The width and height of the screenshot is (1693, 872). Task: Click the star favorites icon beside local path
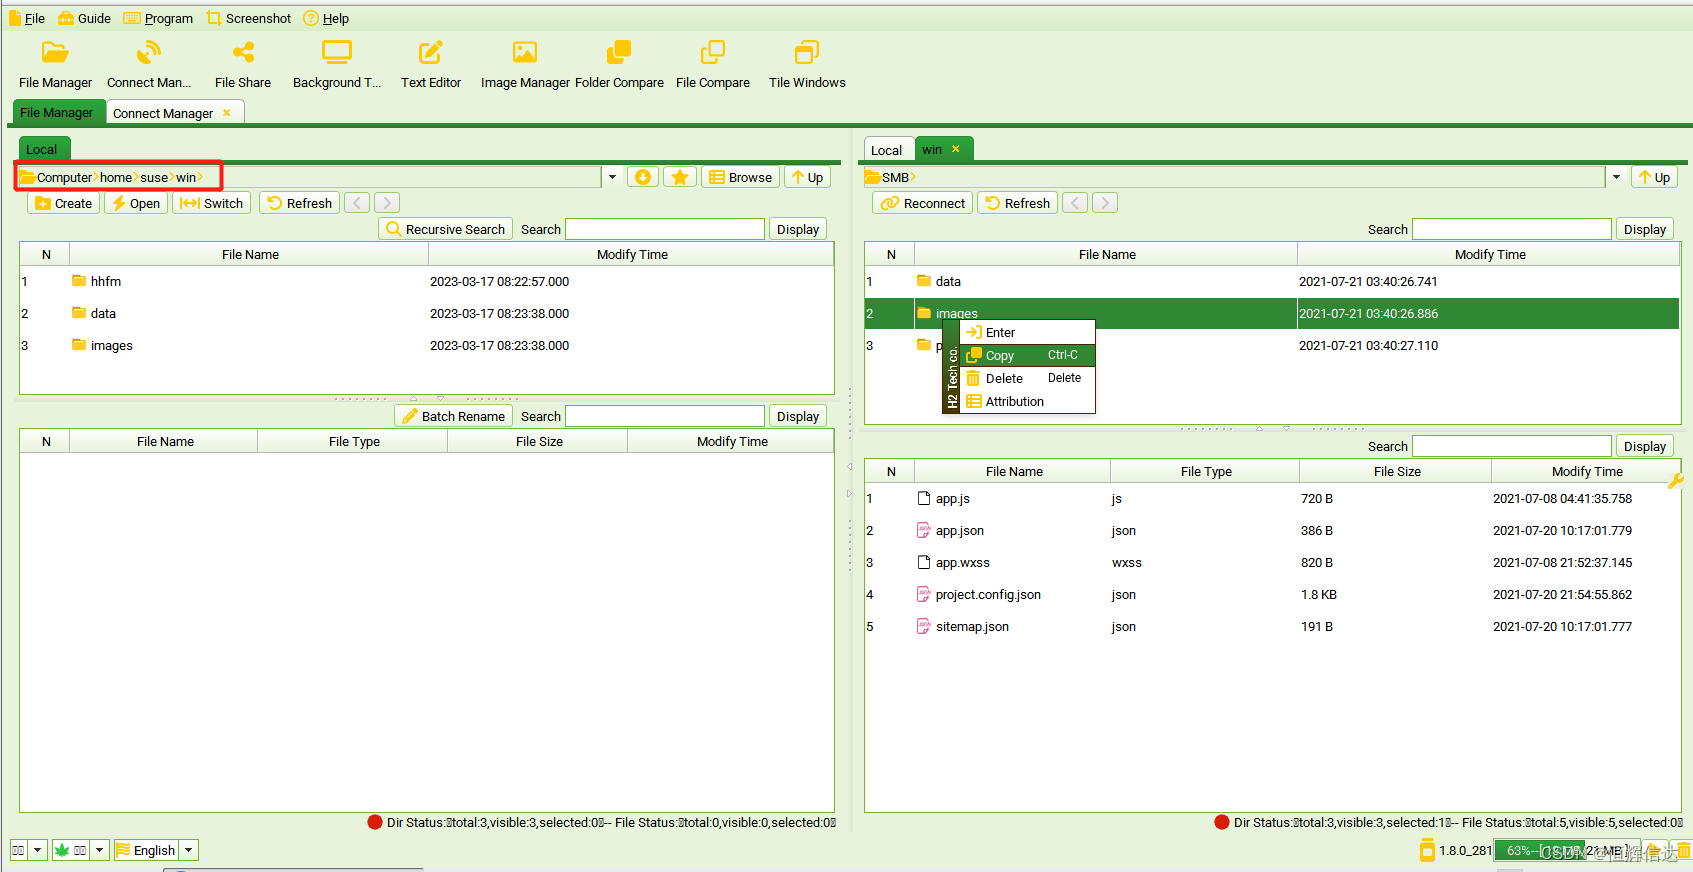tap(680, 177)
